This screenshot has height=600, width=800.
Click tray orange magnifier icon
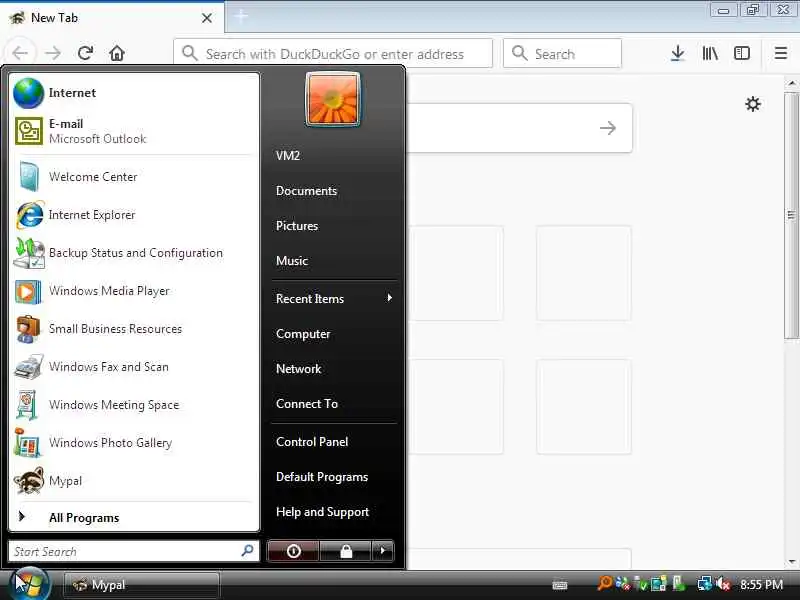(x=605, y=583)
